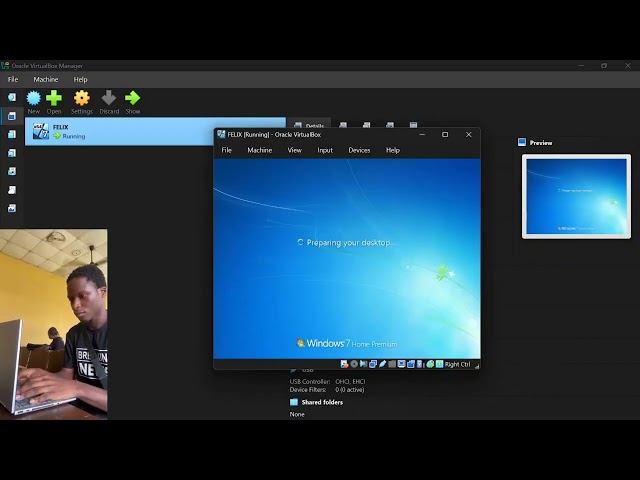Click the Shared folders folder icon

294,402
